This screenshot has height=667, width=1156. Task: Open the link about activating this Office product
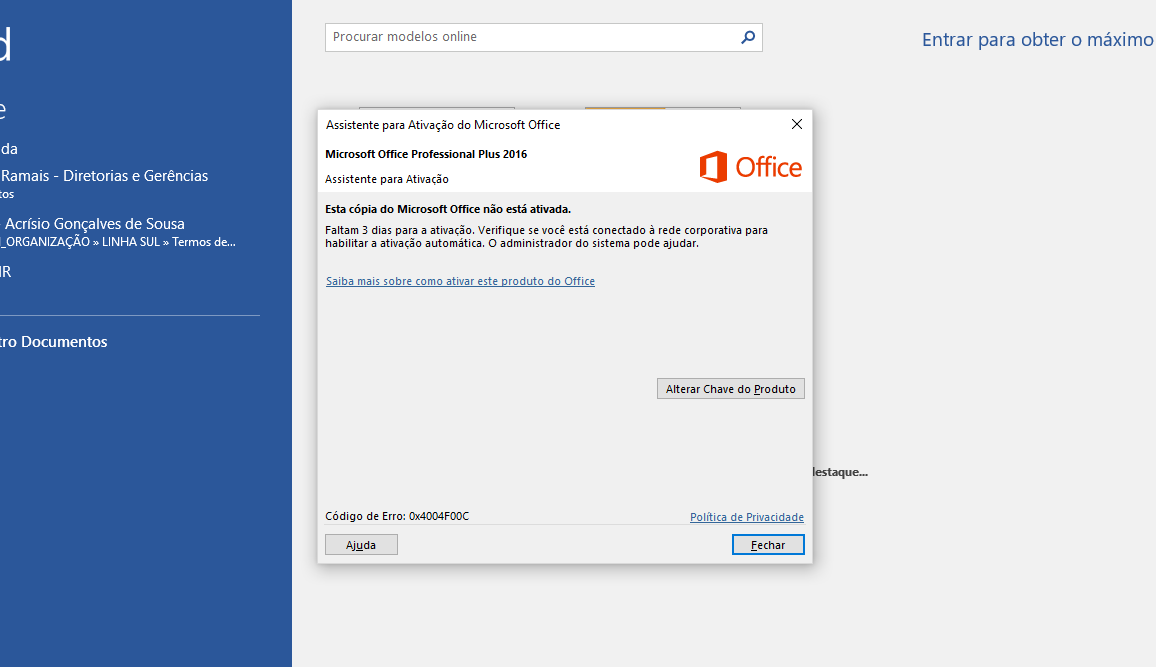(x=460, y=281)
